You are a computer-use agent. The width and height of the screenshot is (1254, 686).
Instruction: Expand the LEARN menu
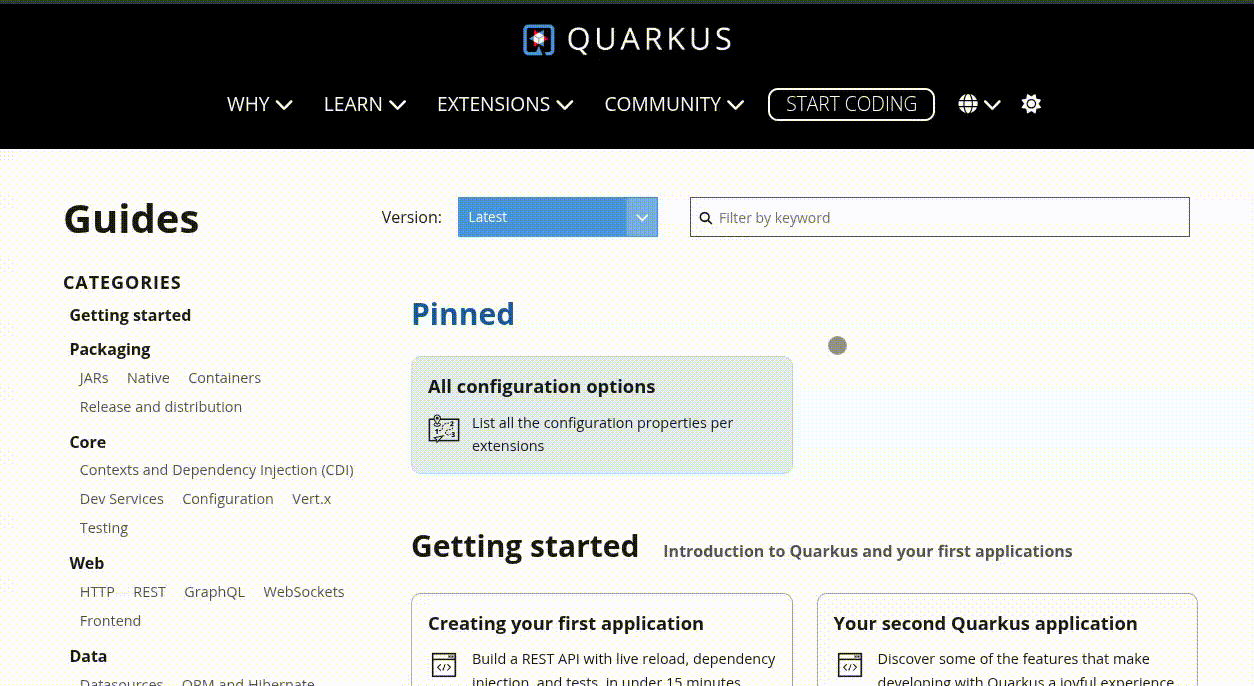coord(365,104)
